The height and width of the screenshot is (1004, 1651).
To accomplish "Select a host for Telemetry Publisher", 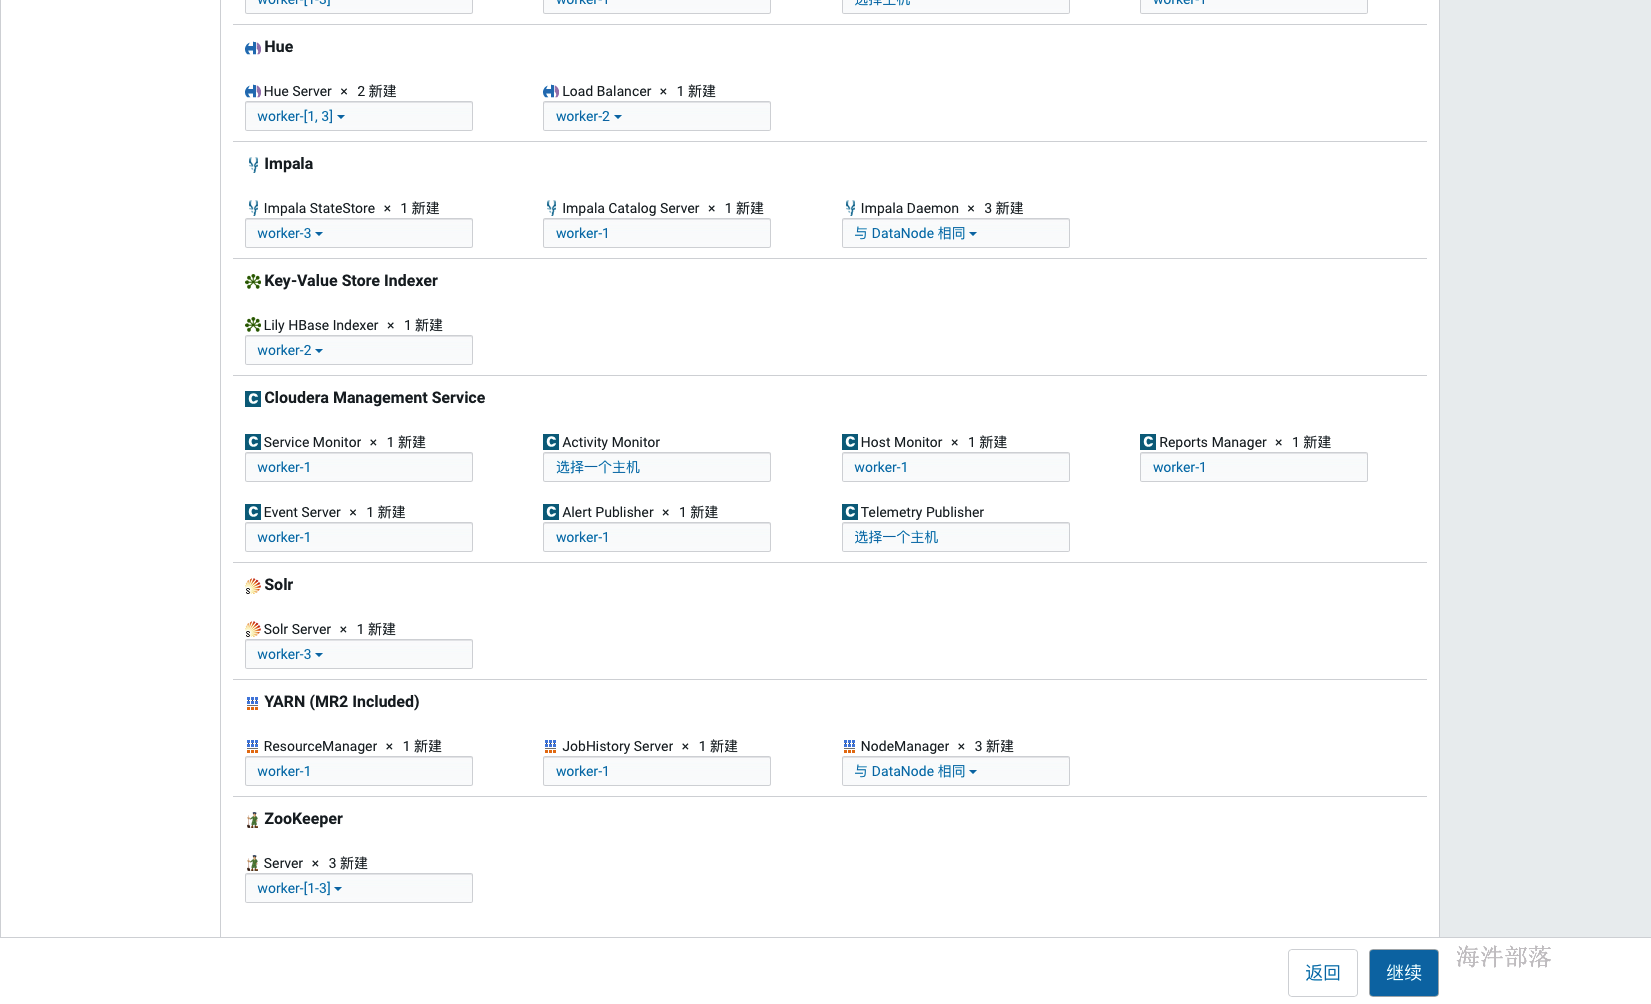I will pyautogui.click(x=956, y=538).
